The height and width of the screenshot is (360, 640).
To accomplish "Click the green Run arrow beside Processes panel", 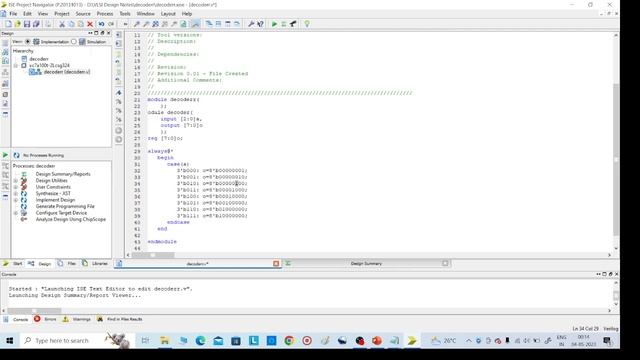I will click(x=5, y=155).
